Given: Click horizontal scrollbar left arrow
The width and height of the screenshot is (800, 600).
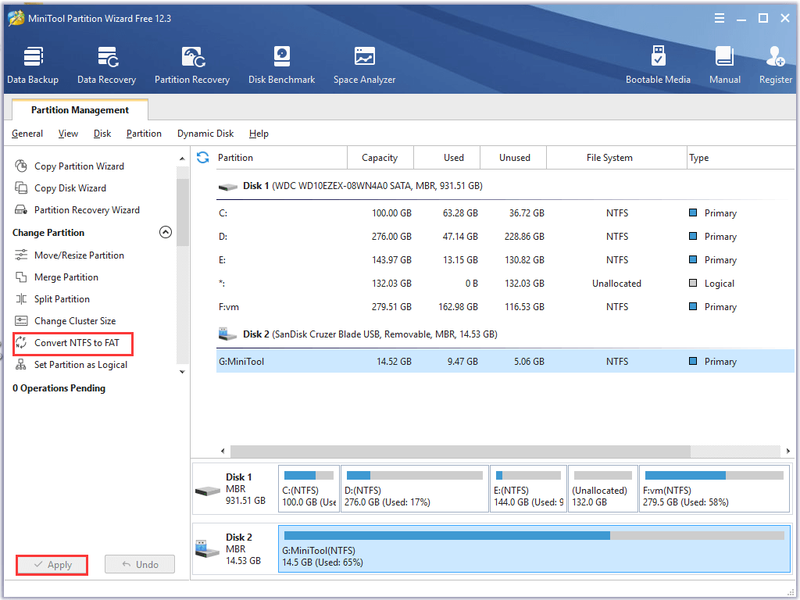Looking at the screenshot, I should pyautogui.click(x=222, y=451).
